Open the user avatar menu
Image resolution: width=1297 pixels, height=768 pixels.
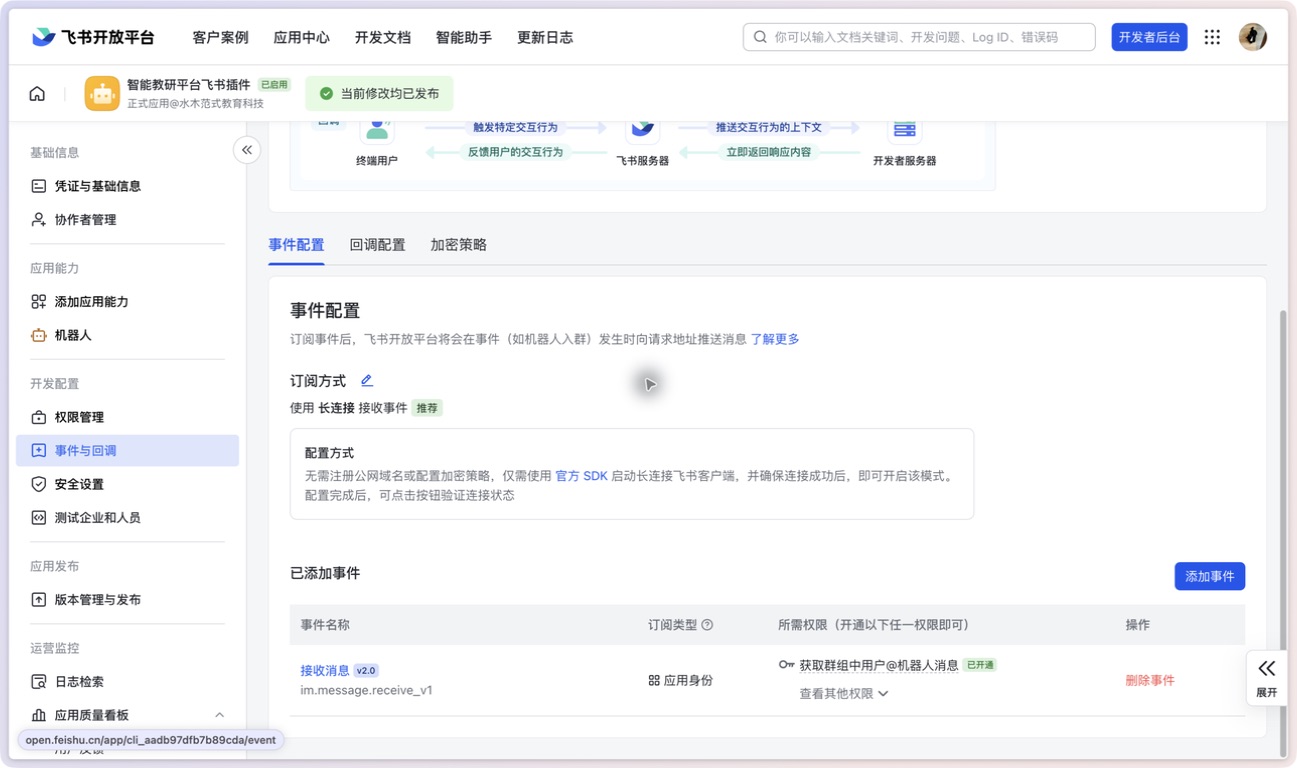(x=1253, y=37)
